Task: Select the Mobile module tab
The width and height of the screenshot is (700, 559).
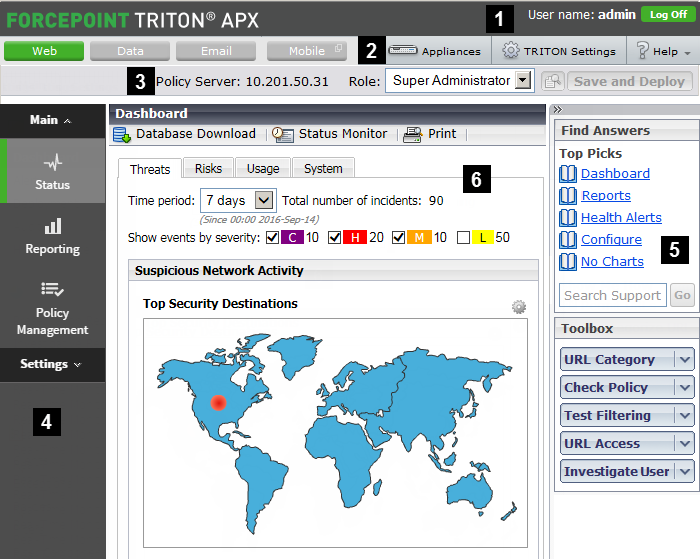Action: 307,51
